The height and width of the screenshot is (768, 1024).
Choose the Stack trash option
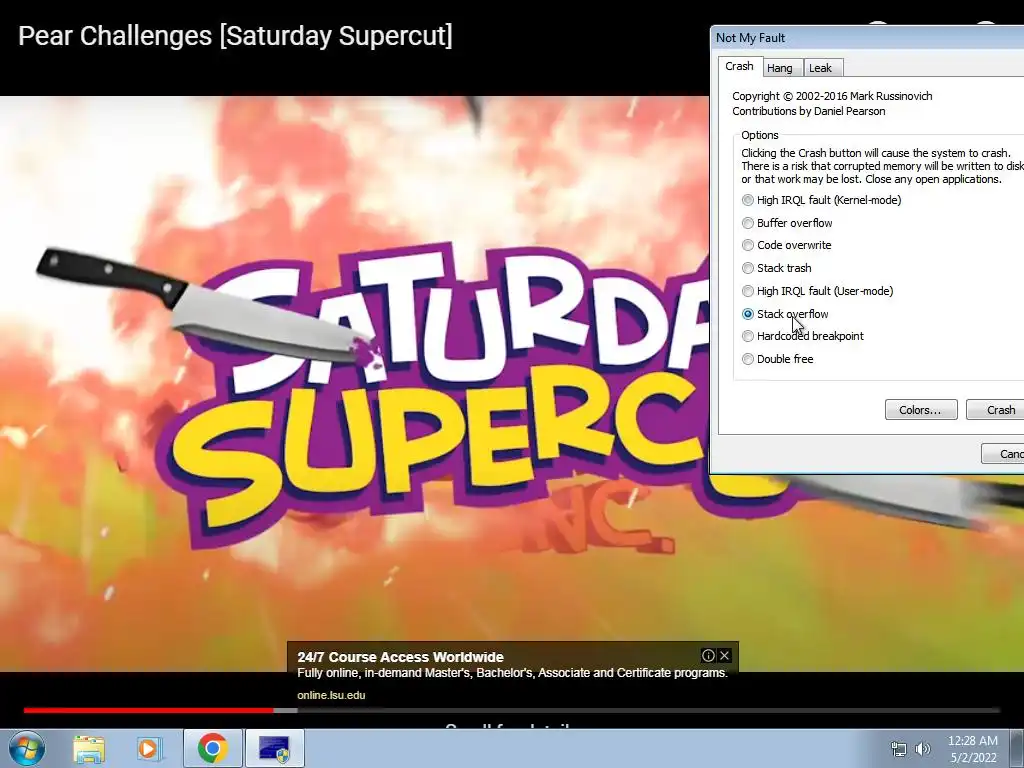pos(776,268)
